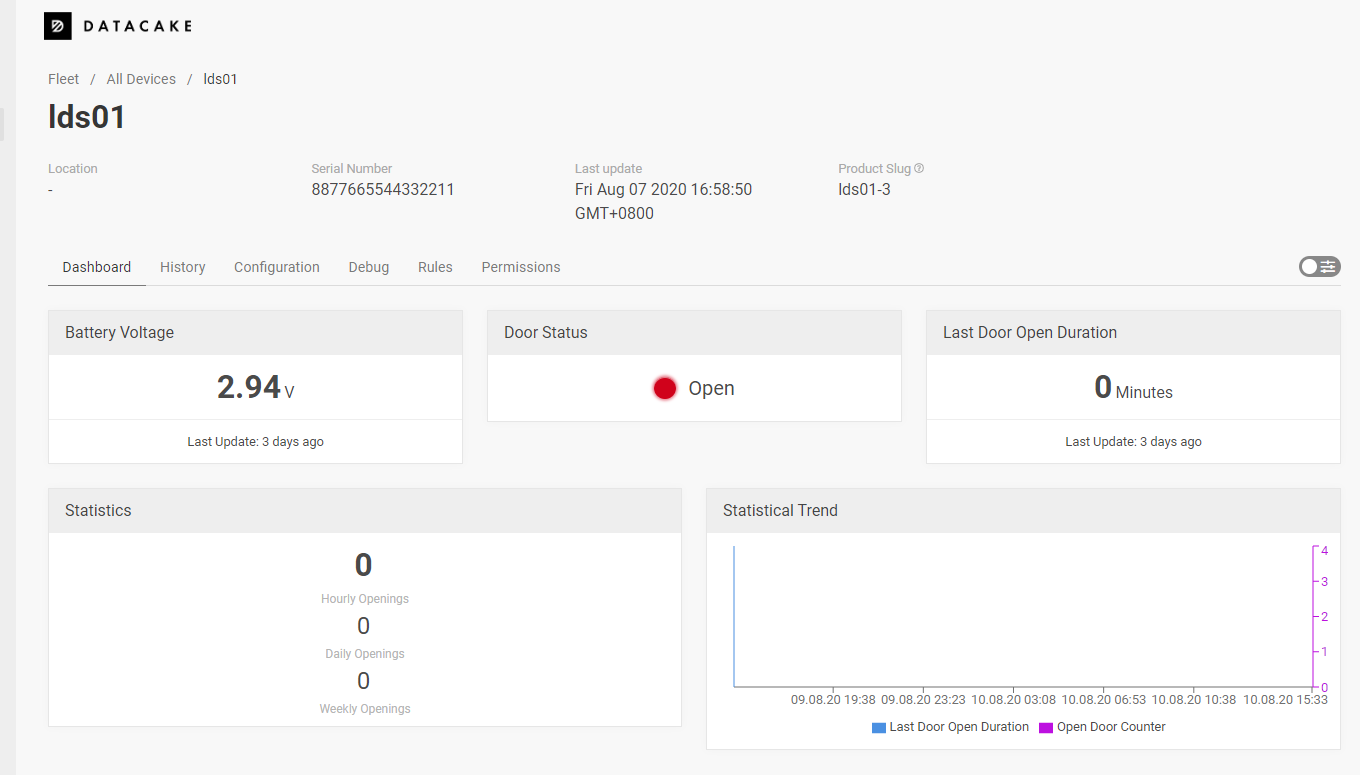This screenshot has height=775, width=1360.
Task: Select the Rules tab
Action: [435, 267]
